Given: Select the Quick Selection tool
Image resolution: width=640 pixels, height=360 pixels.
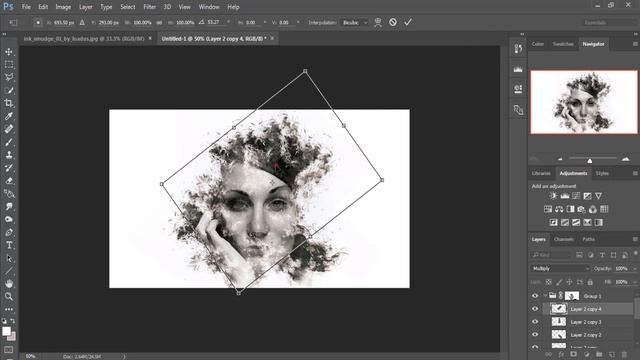Looking at the screenshot, I should (9, 90).
